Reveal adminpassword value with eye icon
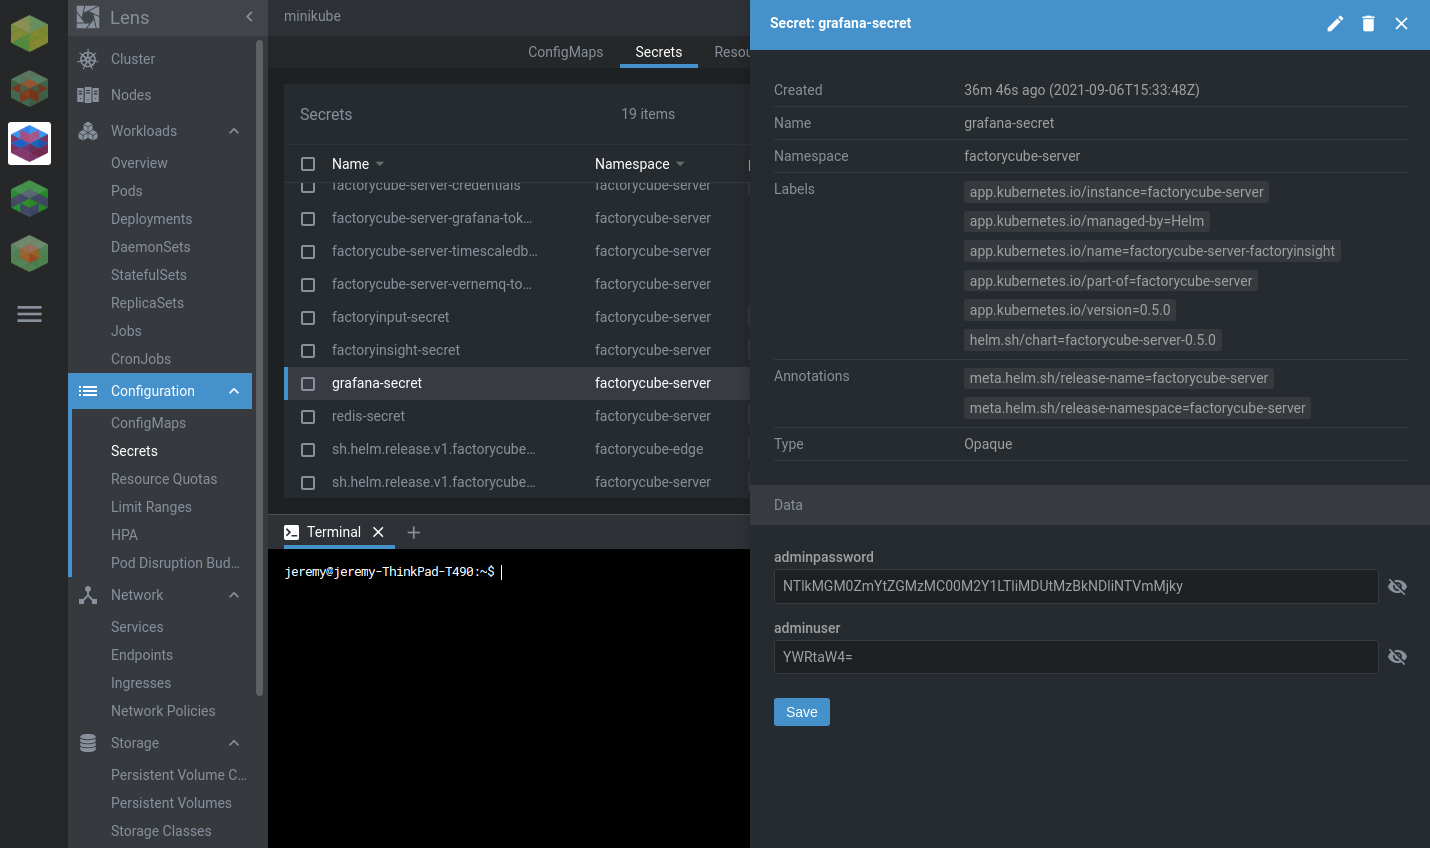This screenshot has width=1430, height=848. (1397, 587)
